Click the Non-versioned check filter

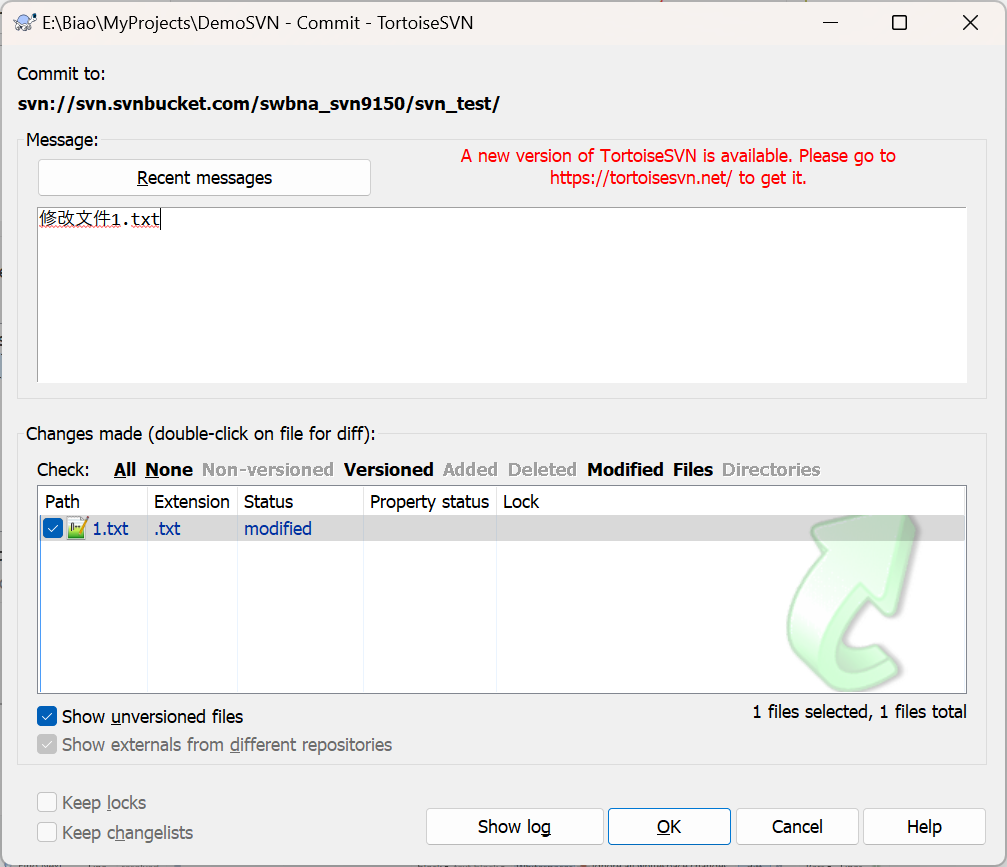click(268, 469)
